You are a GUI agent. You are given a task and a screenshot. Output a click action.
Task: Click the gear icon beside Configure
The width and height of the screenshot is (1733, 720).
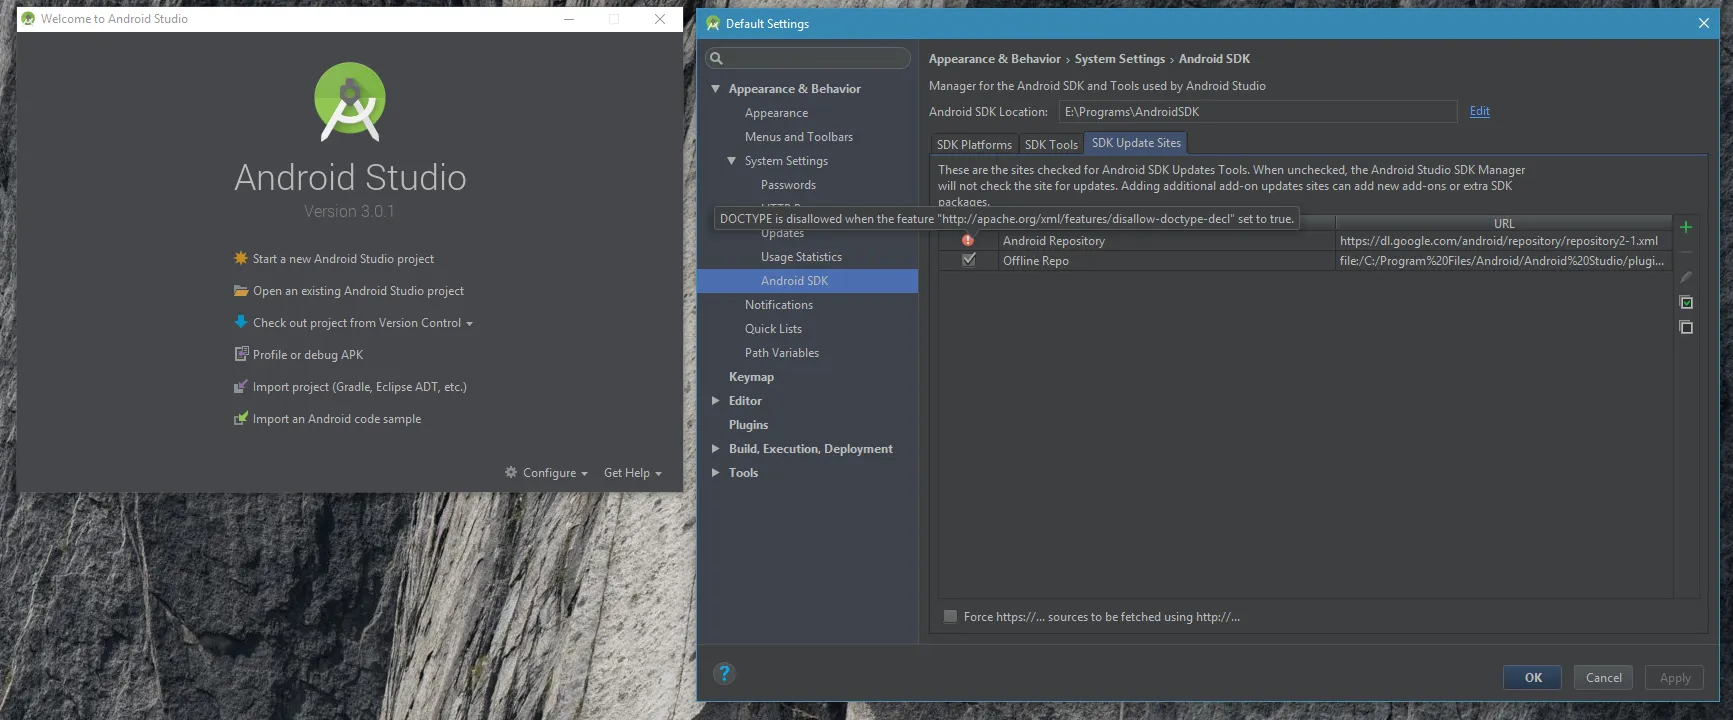[511, 472]
